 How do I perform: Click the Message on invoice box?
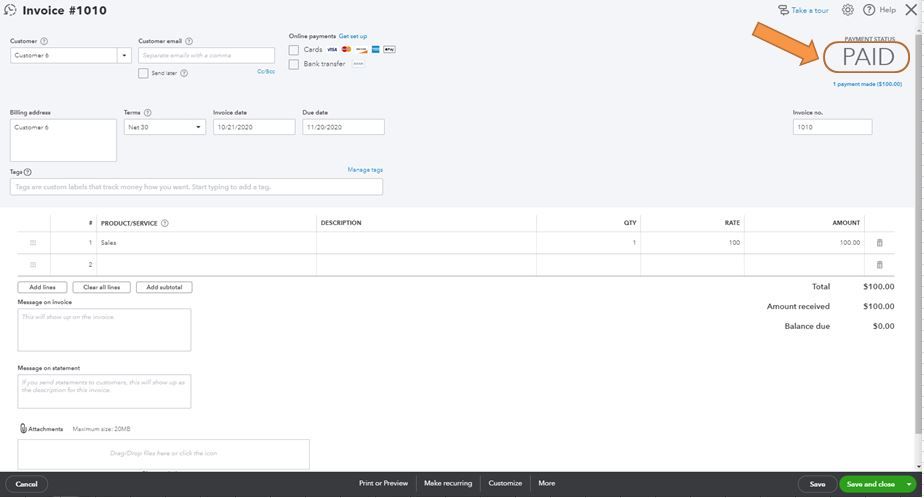tap(104, 330)
